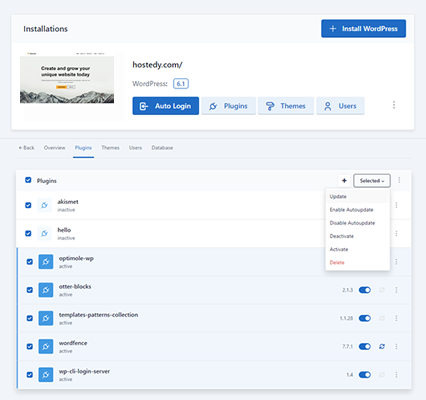This screenshot has height=400, width=426.
Task: Open the templates-patterns-collection row three-dot menu
Action: coord(396,318)
